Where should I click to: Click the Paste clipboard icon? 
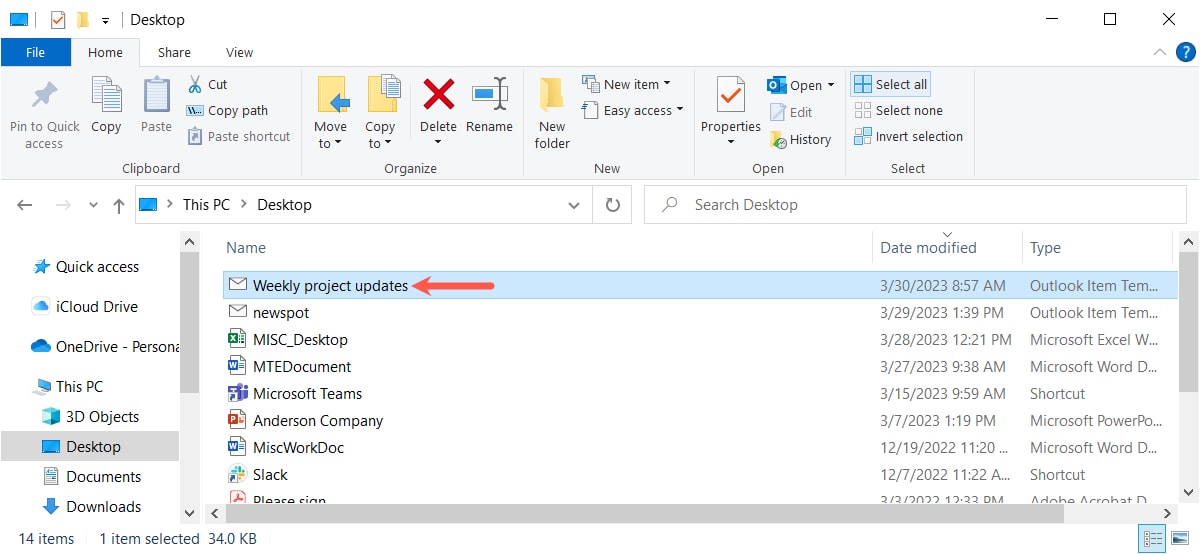tap(156, 95)
